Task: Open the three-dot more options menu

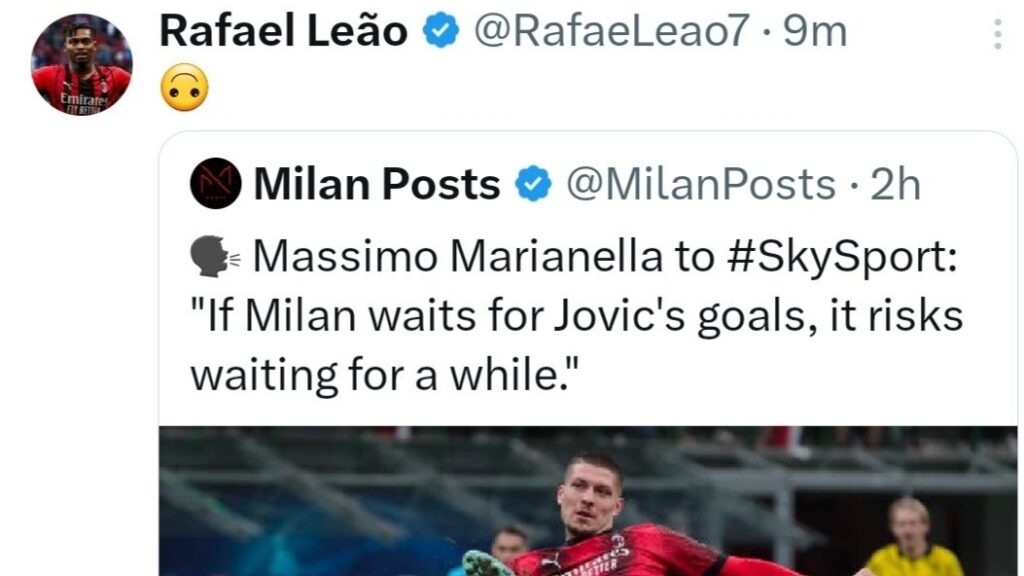Action: click(x=997, y=35)
